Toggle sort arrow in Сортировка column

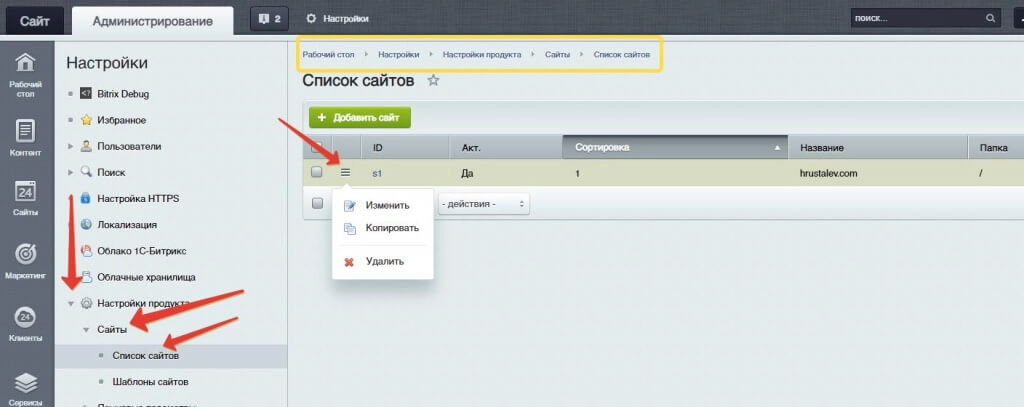click(777, 148)
